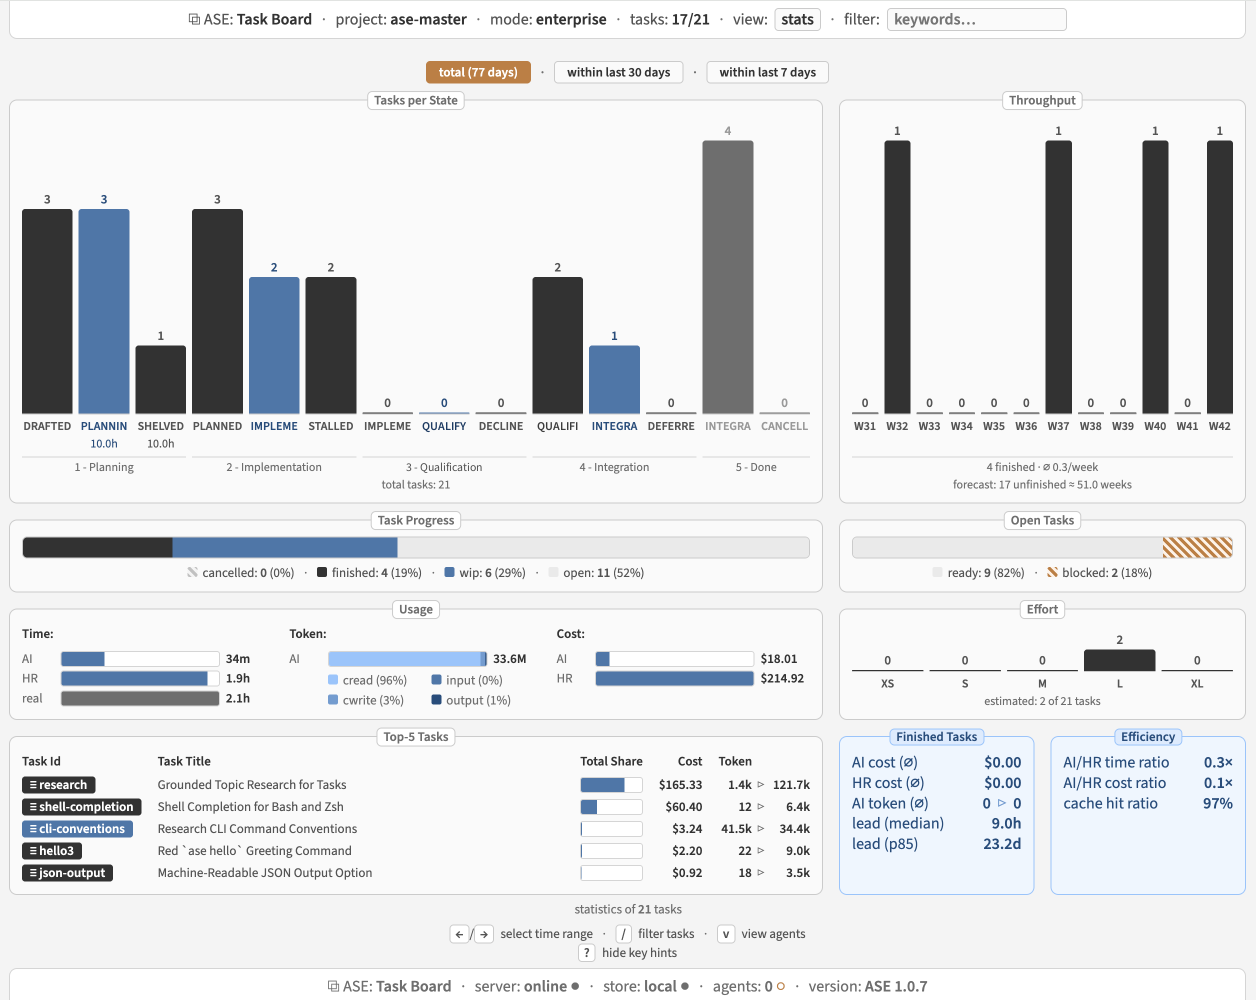Click the cache hit ratio 97% value
Screen dimensions: 1256x1000
coord(1217,803)
